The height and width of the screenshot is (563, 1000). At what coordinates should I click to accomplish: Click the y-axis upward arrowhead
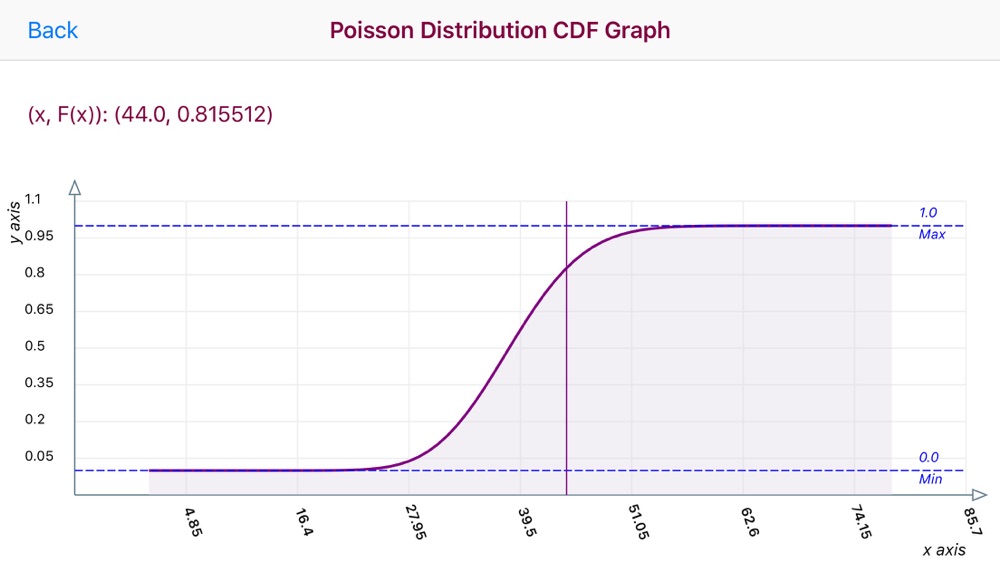pyautogui.click(x=75, y=187)
